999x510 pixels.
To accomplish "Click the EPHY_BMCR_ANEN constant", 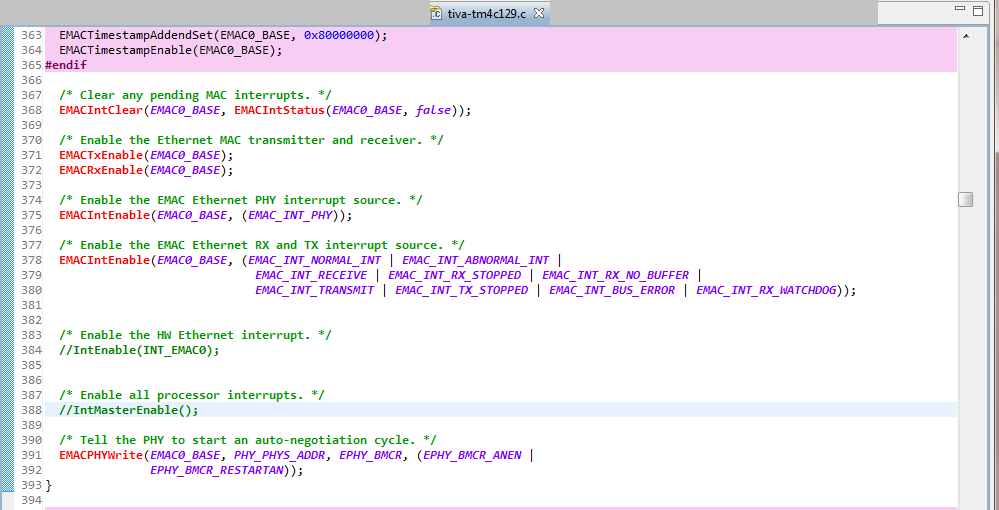I will click(x=472, y=455).
